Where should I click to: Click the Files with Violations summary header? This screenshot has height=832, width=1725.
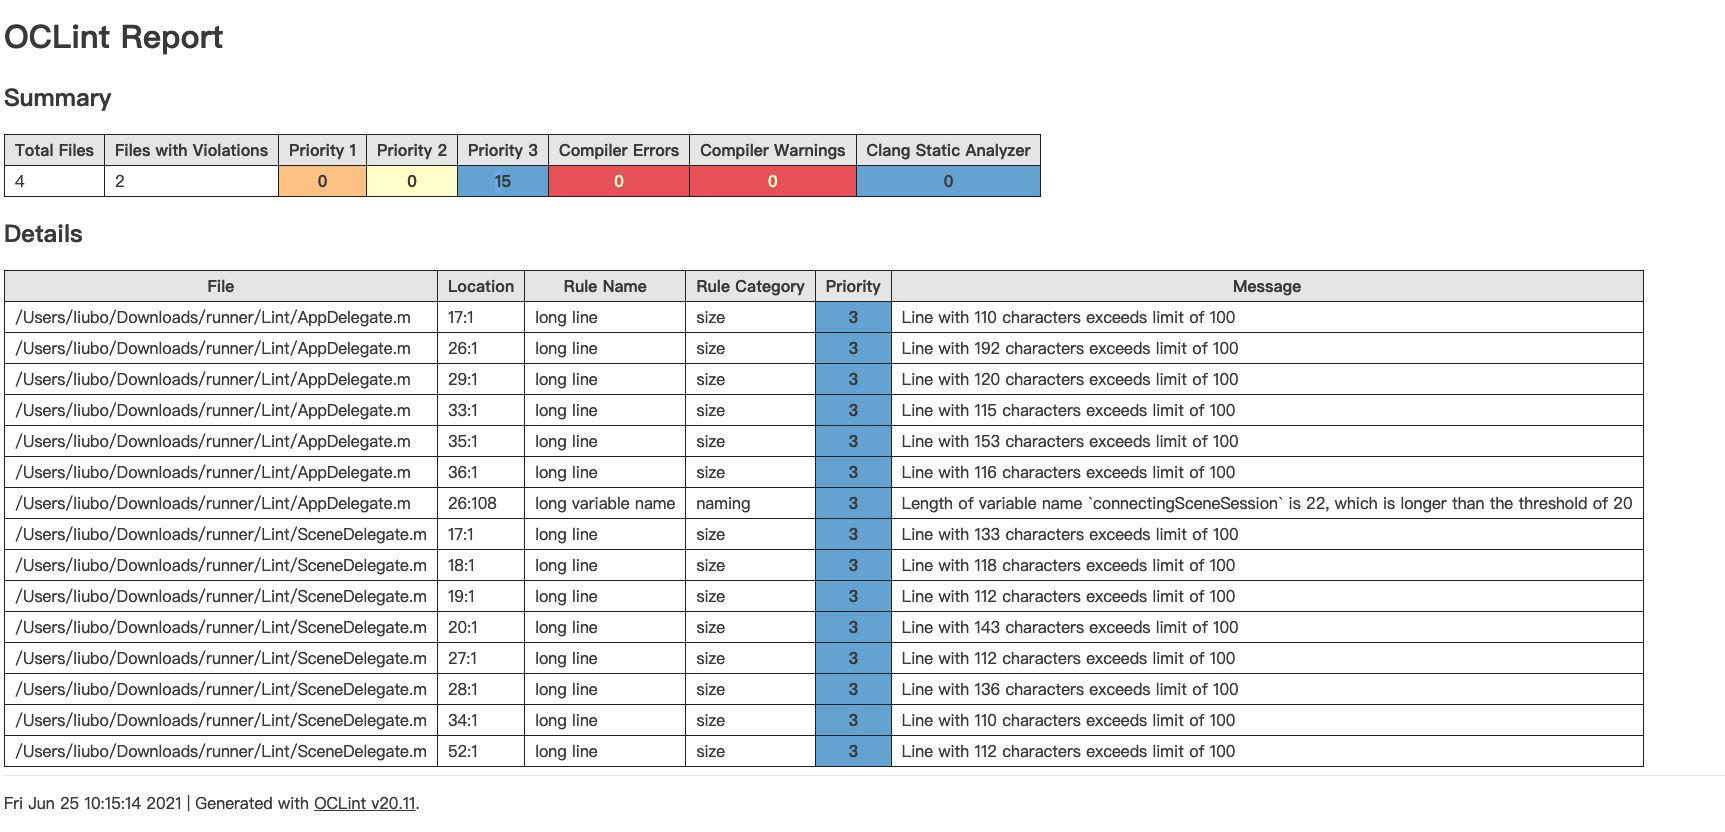[191, 150]
